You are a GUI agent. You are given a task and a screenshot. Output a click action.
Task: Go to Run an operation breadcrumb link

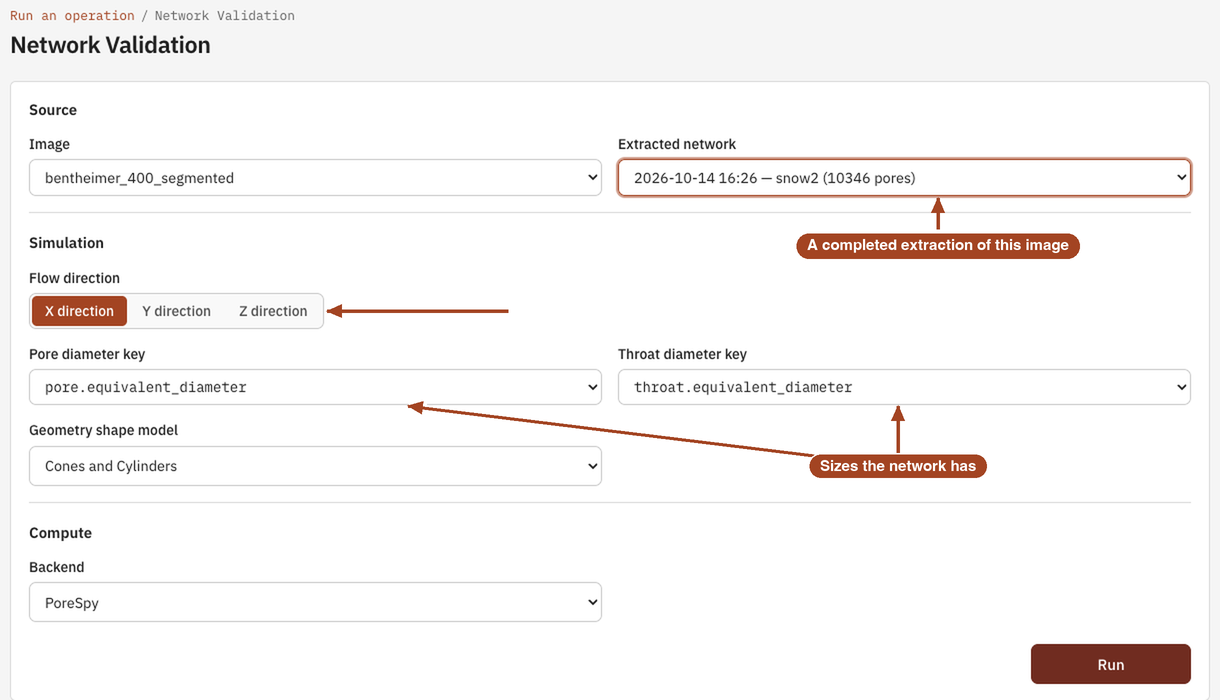(x=72, y=16)
